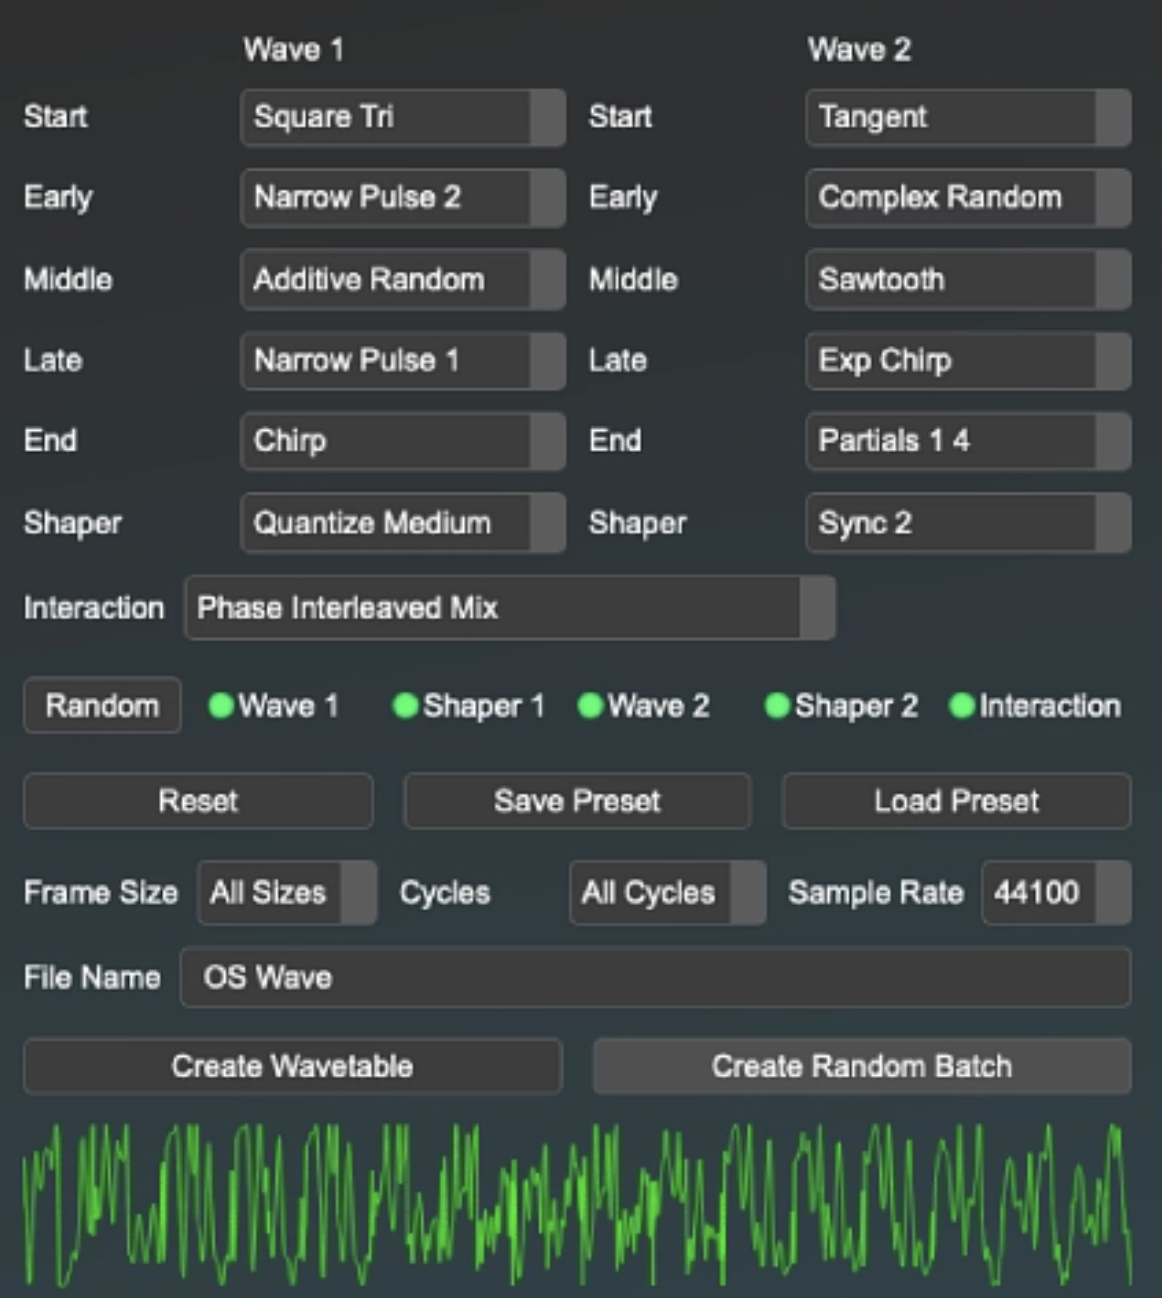Open the Wave 2 Start dropdown showing Tangent

[x=965, y=117]
